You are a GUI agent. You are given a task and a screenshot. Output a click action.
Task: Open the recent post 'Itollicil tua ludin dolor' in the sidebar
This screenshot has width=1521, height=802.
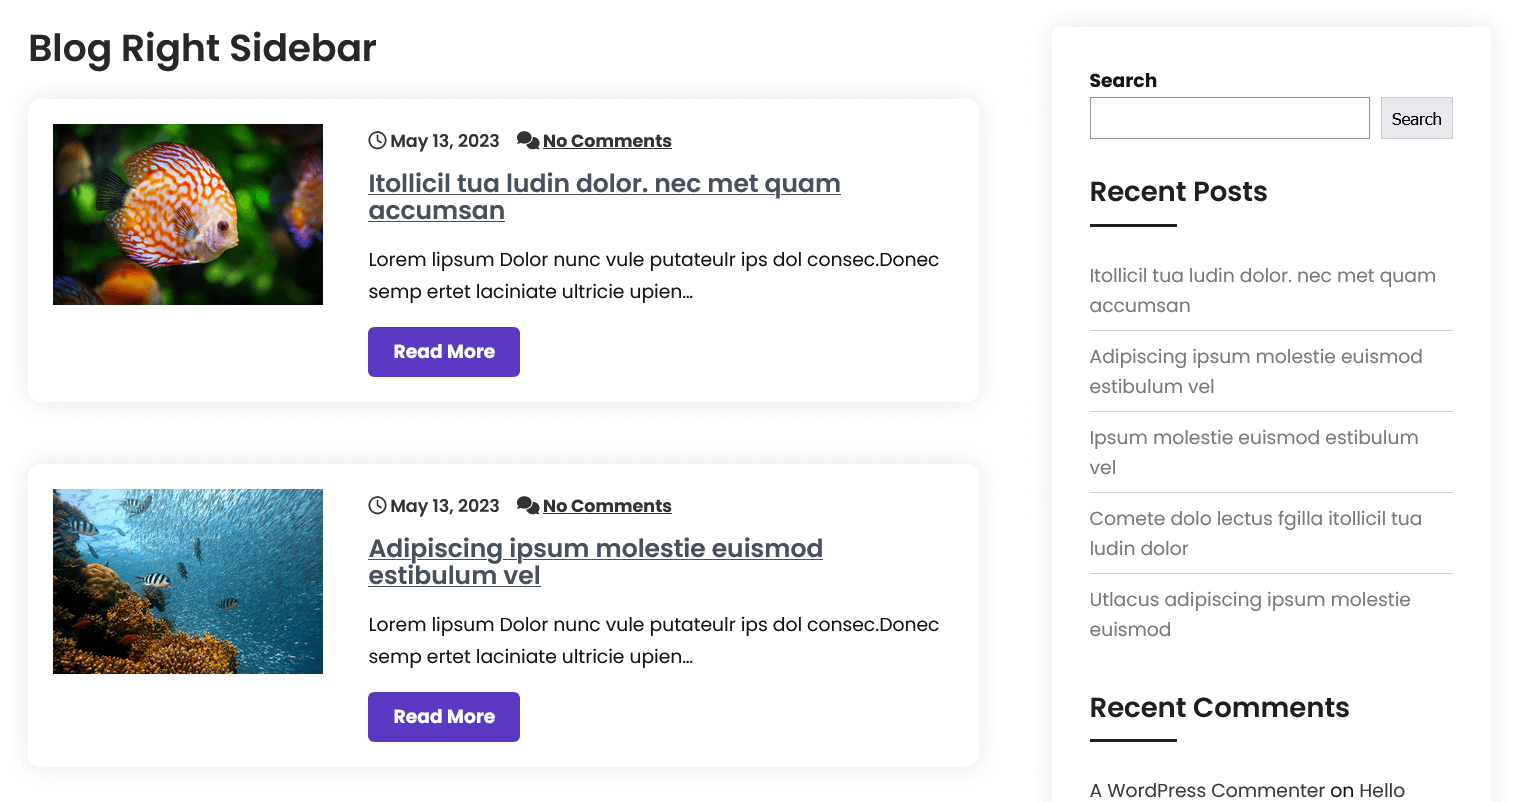(1262, 290)
